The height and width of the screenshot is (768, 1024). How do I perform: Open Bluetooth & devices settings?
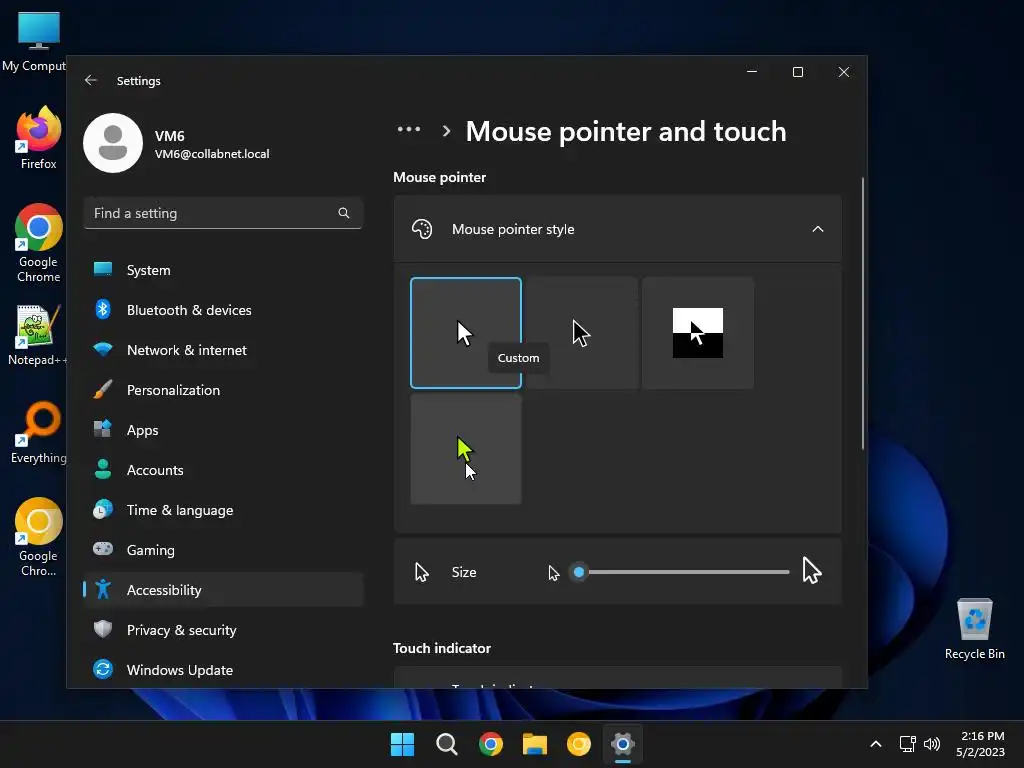(x=223, y=310)
